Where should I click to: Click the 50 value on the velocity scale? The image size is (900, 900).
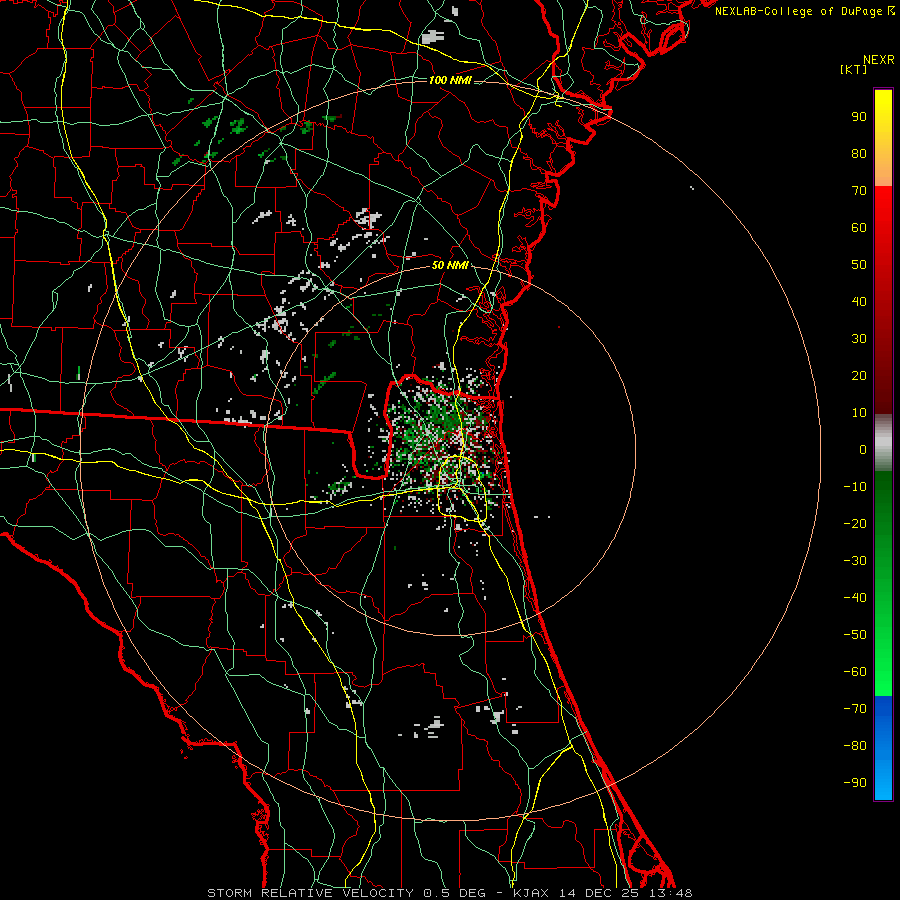pyautogui.click(x=859, y=265)
